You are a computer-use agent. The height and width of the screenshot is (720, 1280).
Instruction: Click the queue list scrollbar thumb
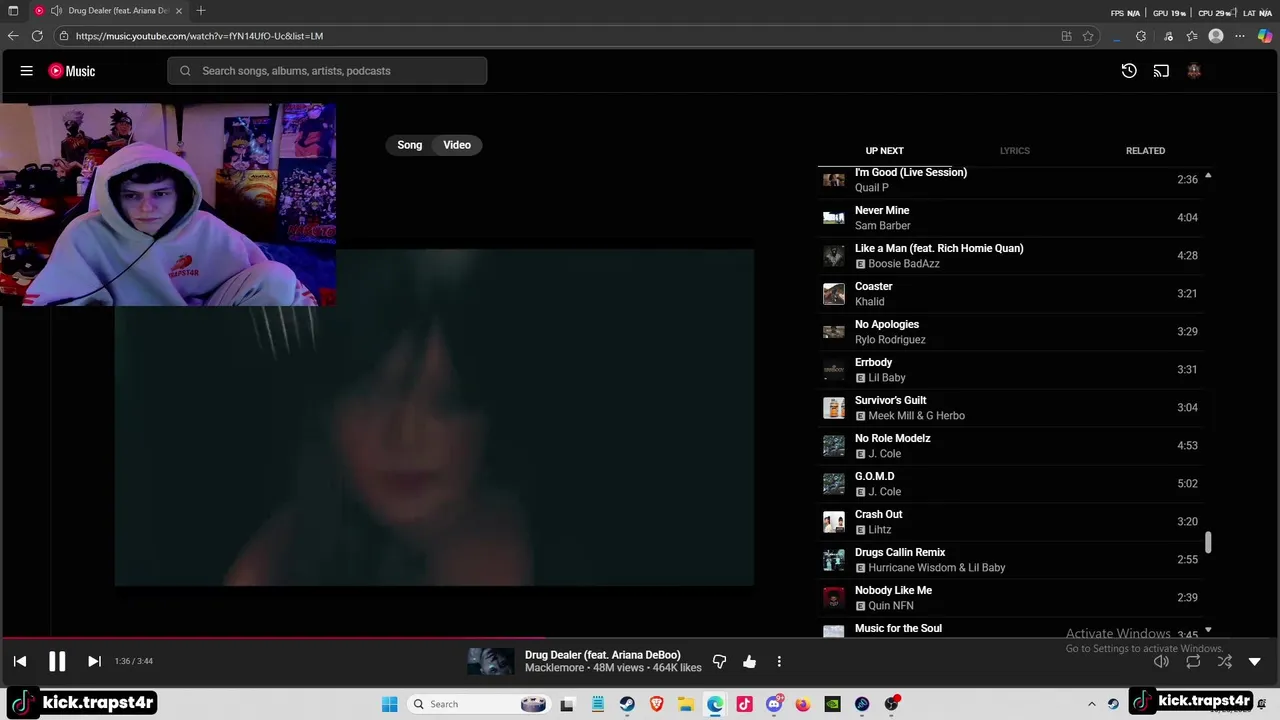tap(1208, 542)
